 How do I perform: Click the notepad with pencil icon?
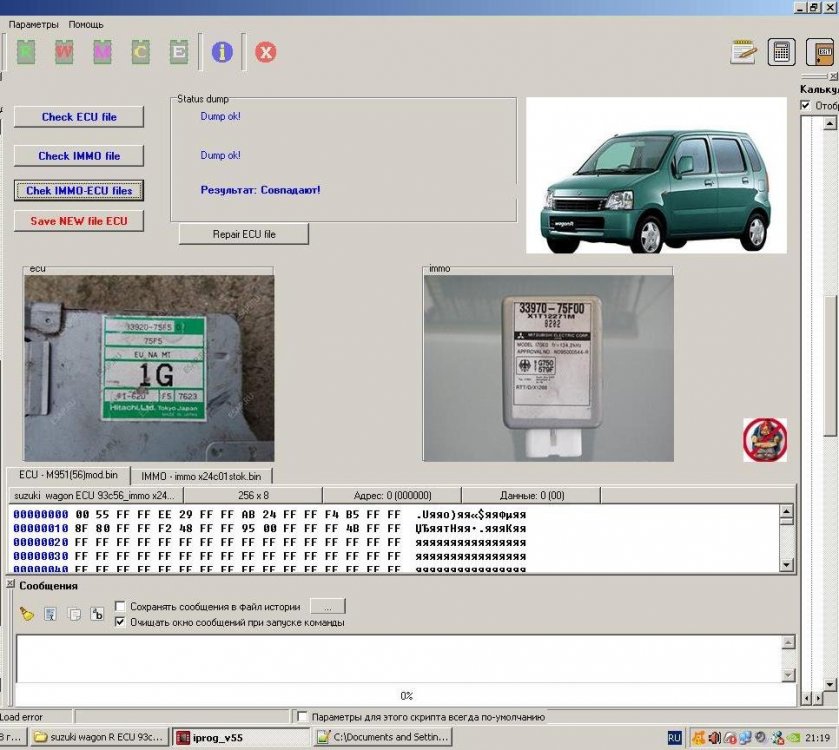743,52
